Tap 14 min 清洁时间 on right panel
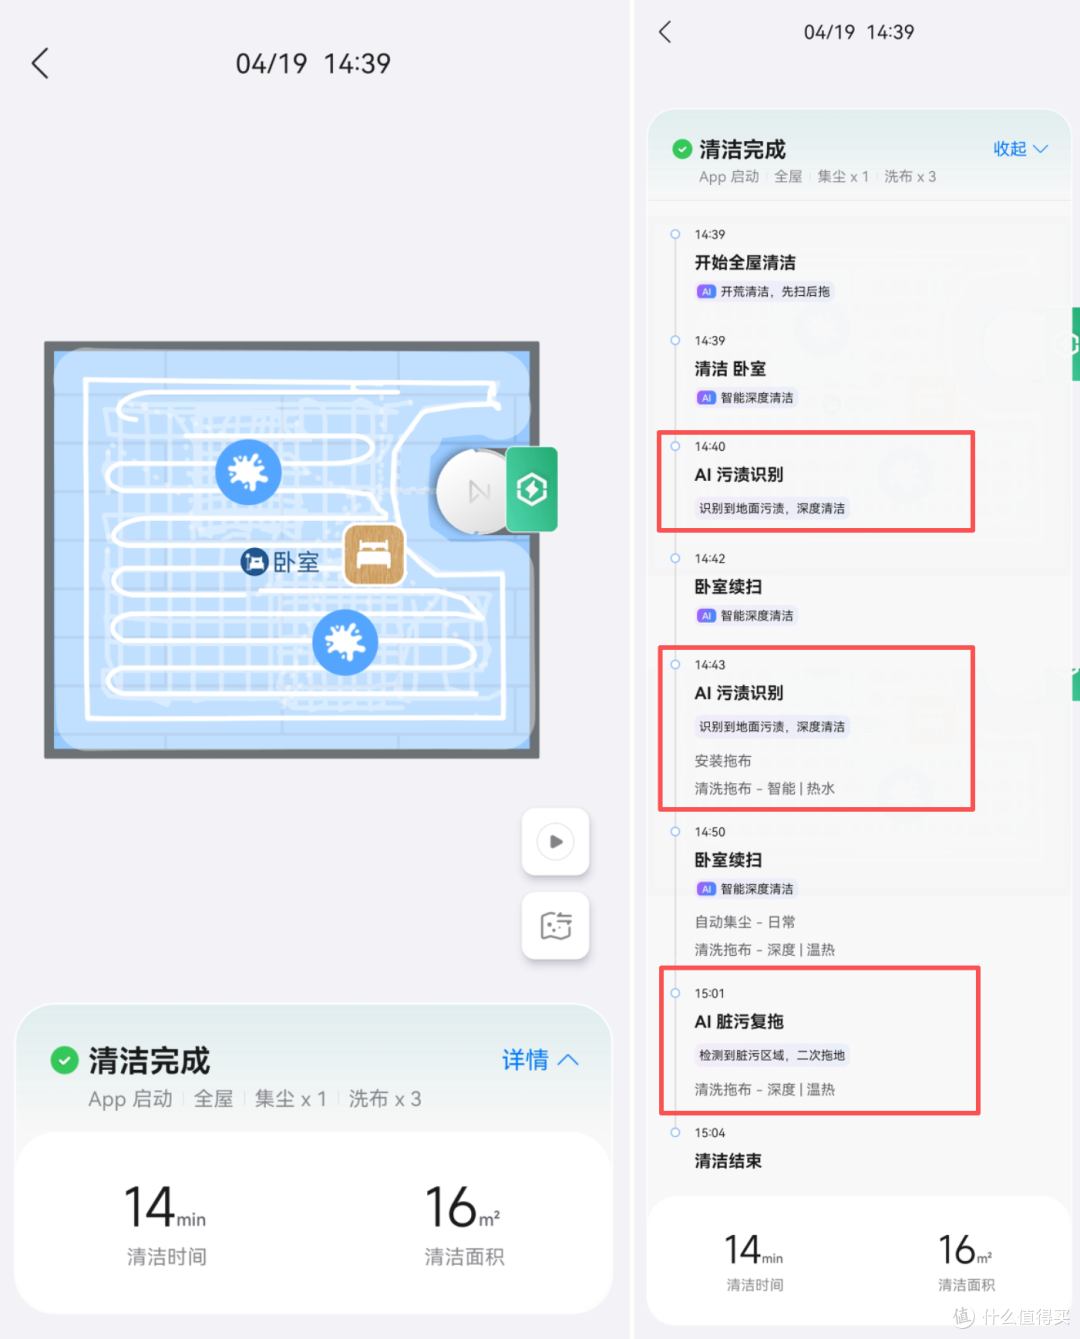Image resolution: width=1080 pixels, height=1339 pixels. point(754,1262)
